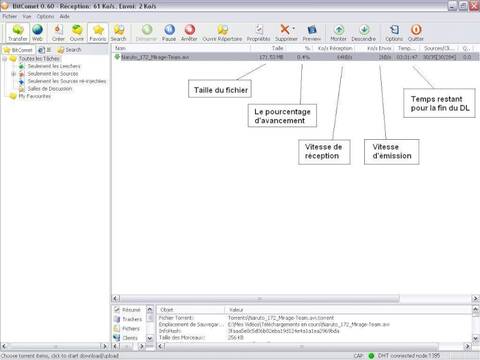Select the Naruto_172 torrent row
The width and height of the screenshot is (480, 360).
[295, 57]
